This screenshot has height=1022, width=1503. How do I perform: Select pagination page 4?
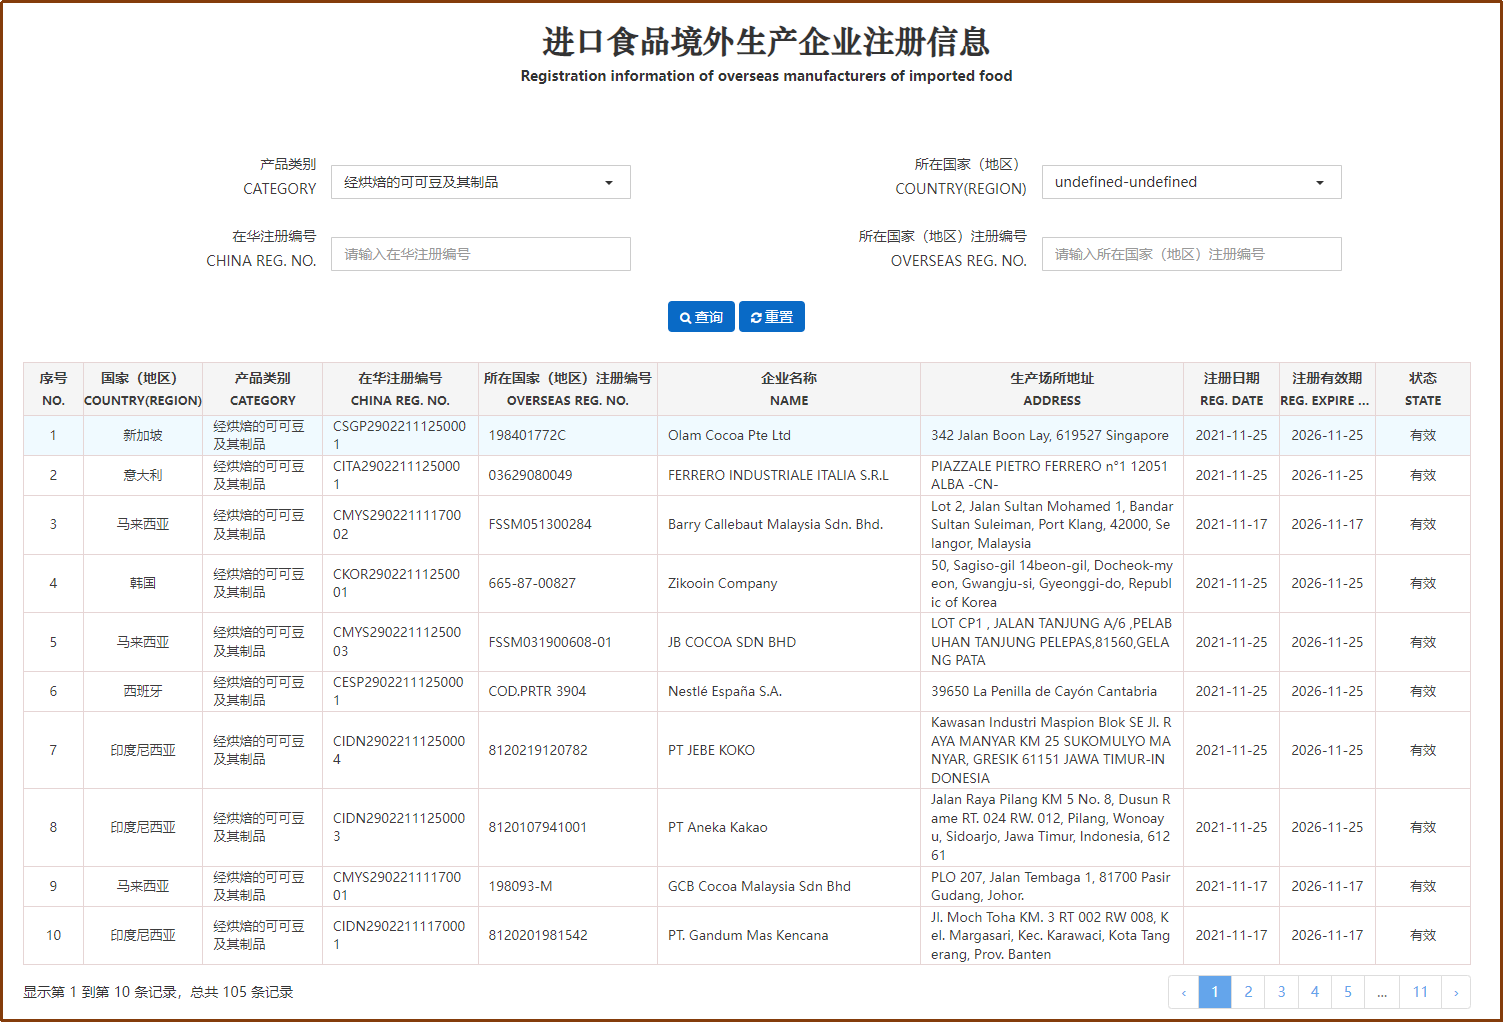(x=1315, y=992)
